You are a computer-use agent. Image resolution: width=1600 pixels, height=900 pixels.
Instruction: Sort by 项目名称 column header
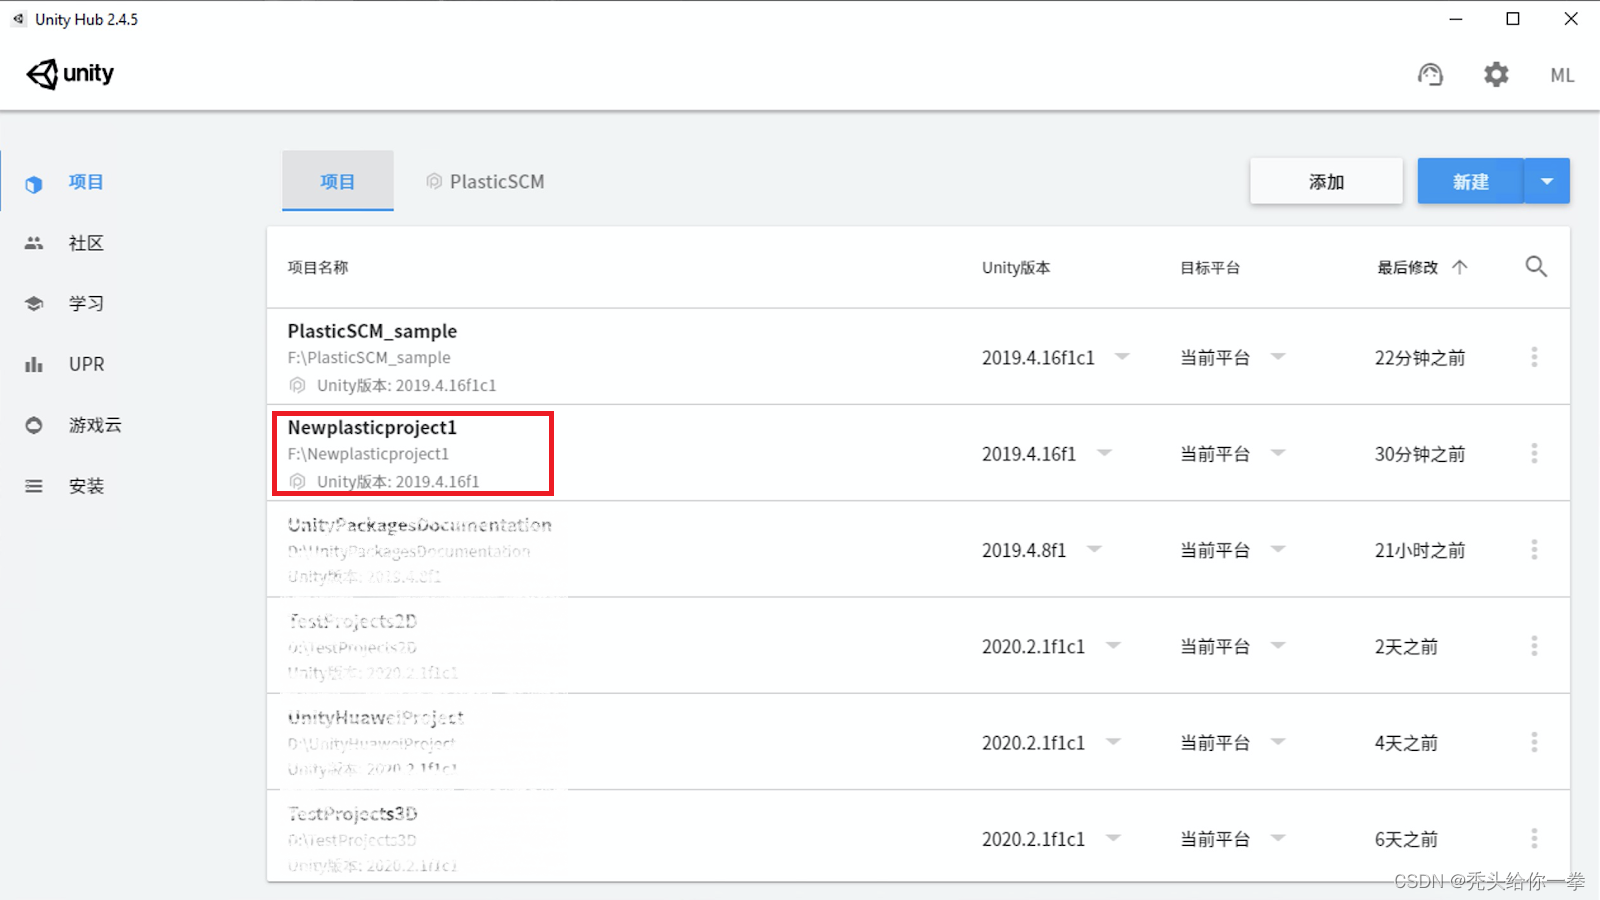click(x=318, y=267)
